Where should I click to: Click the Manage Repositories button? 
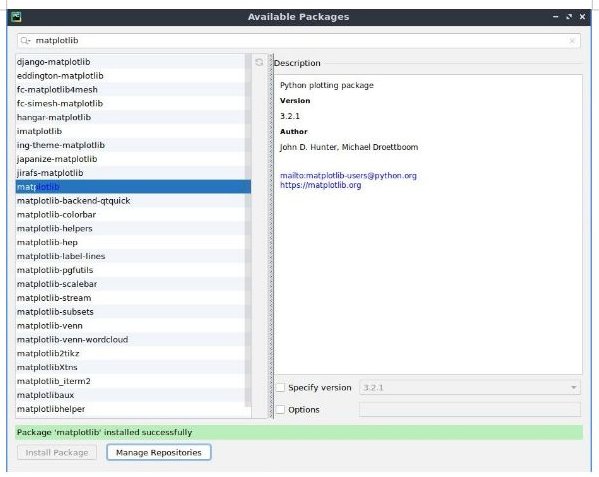(x=159, y=453)
